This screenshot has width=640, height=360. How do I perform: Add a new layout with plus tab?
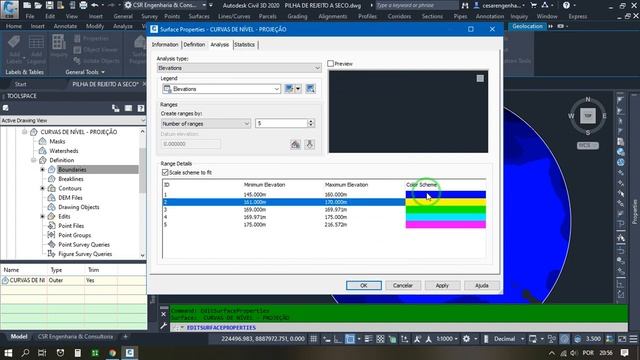[x=125, y=337]
